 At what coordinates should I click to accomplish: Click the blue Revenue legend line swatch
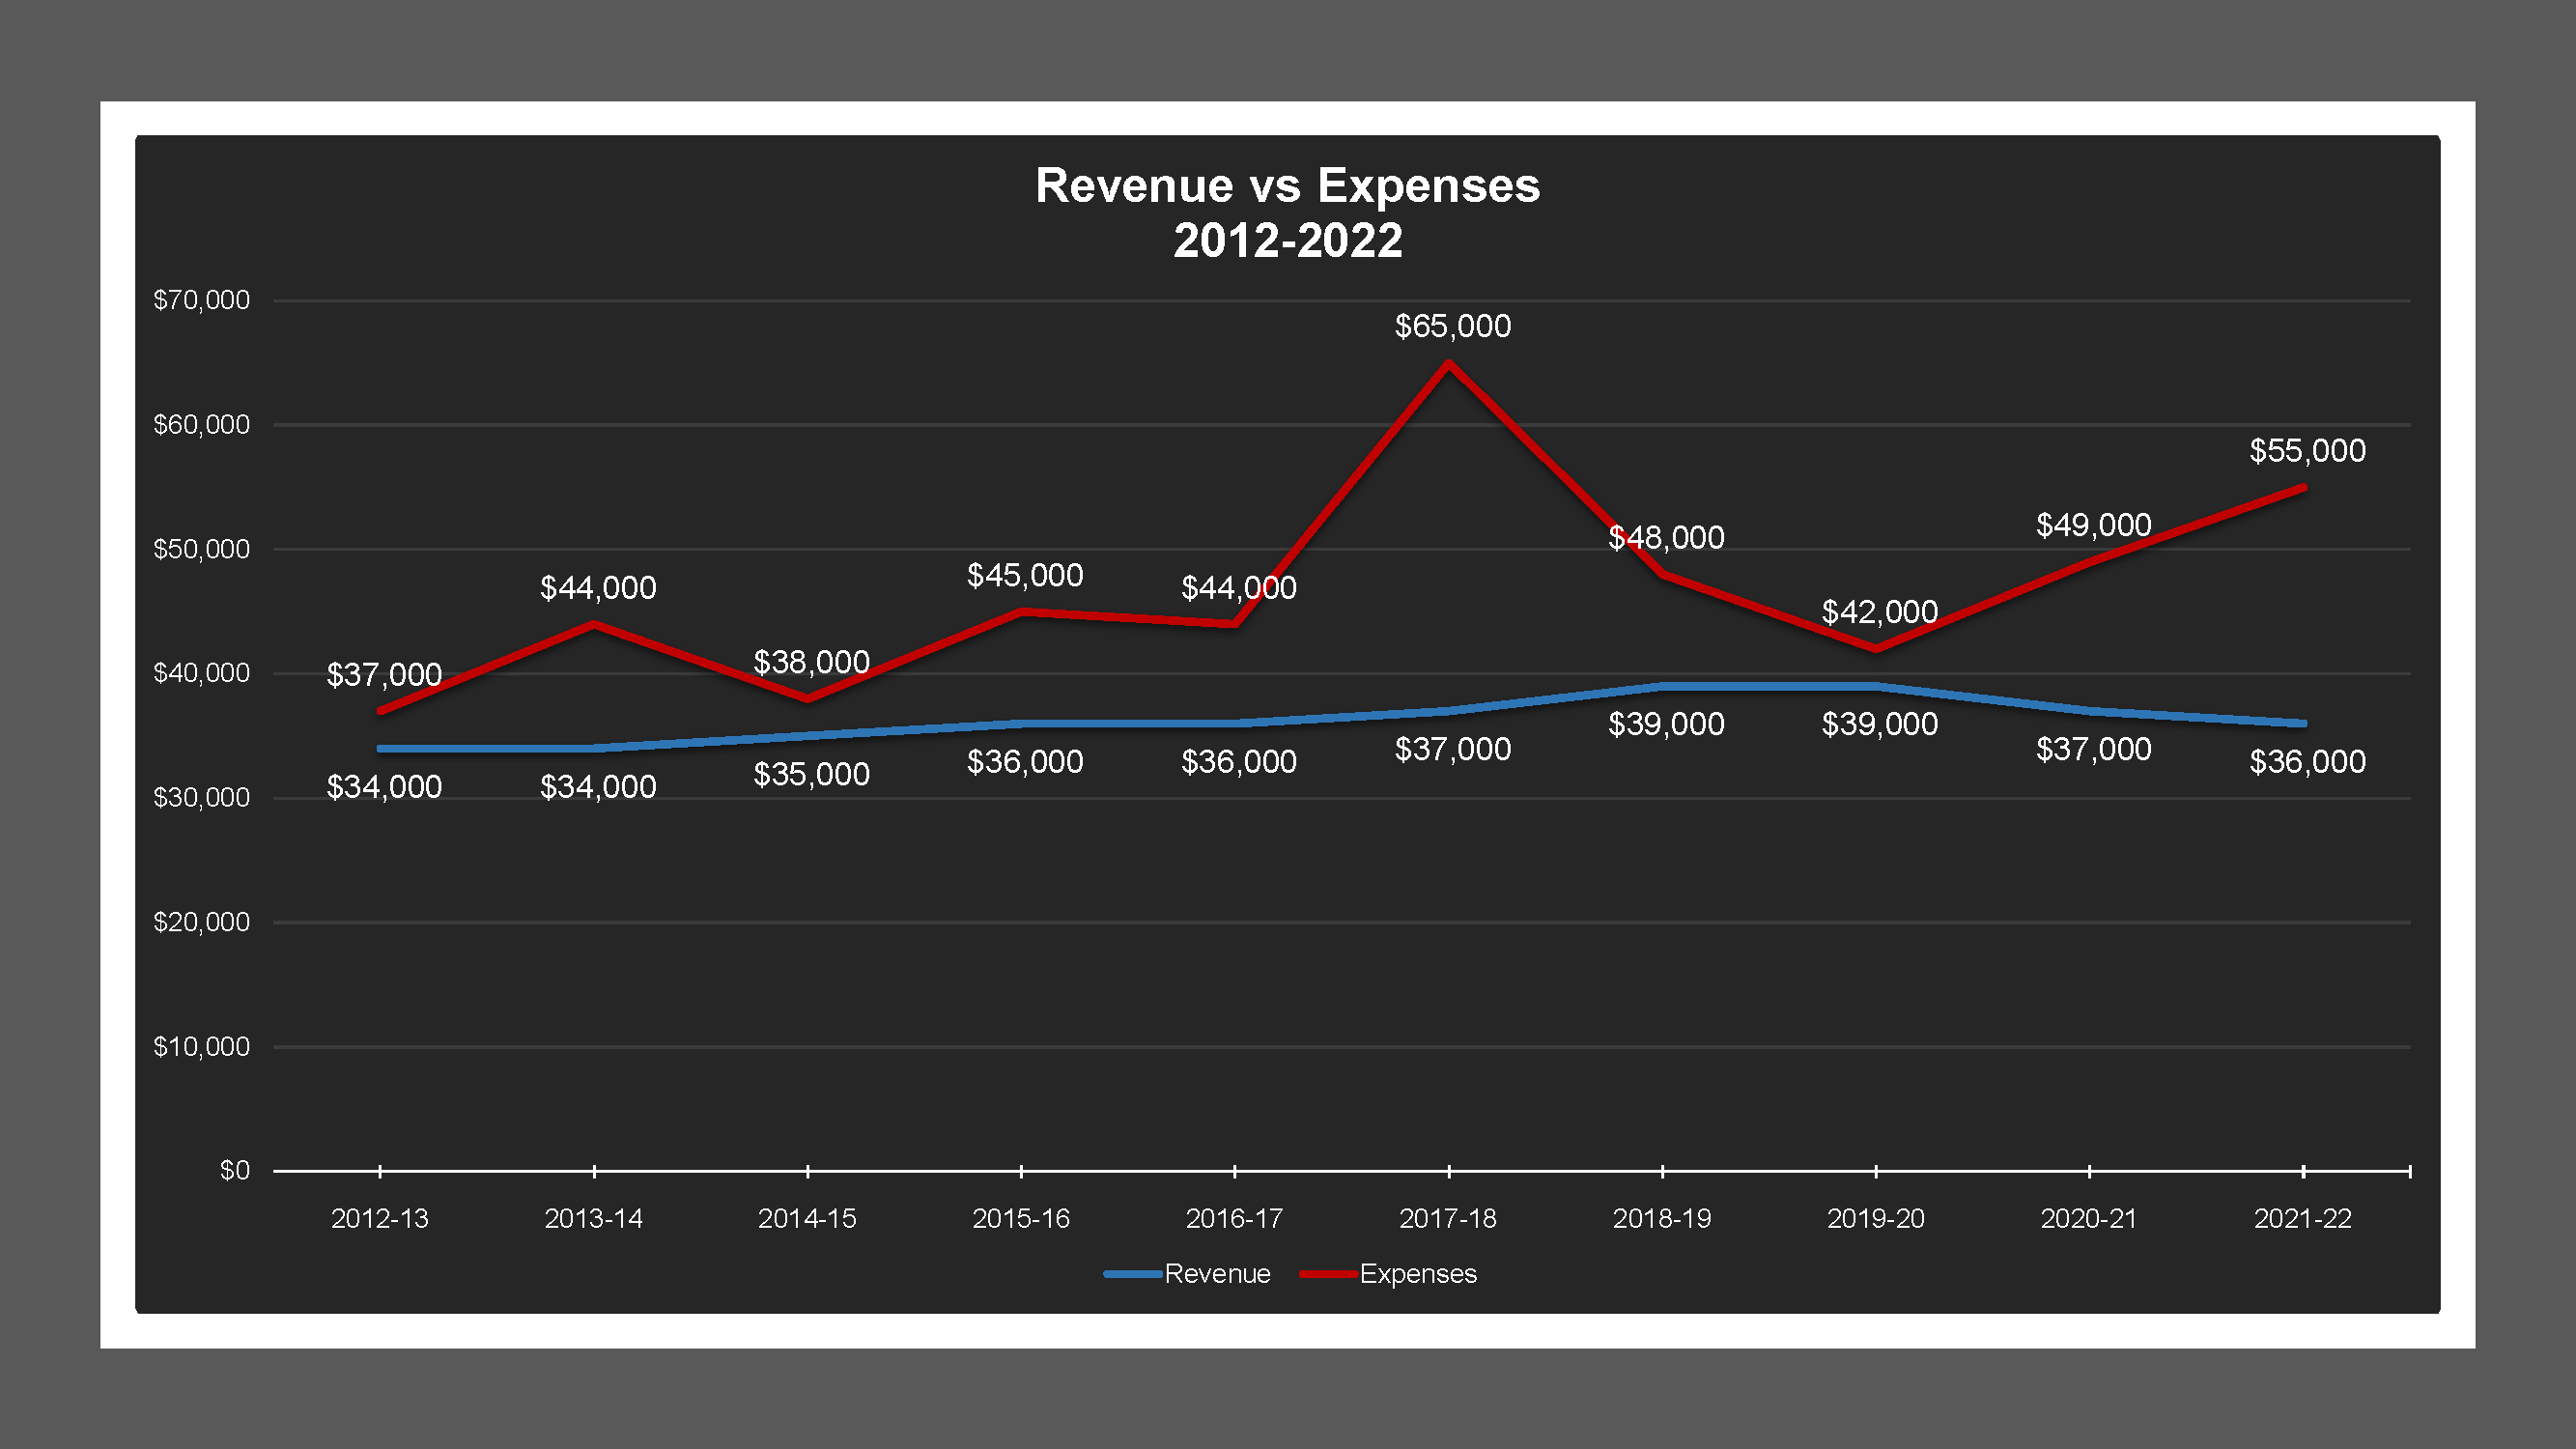pos(1132,1274)
